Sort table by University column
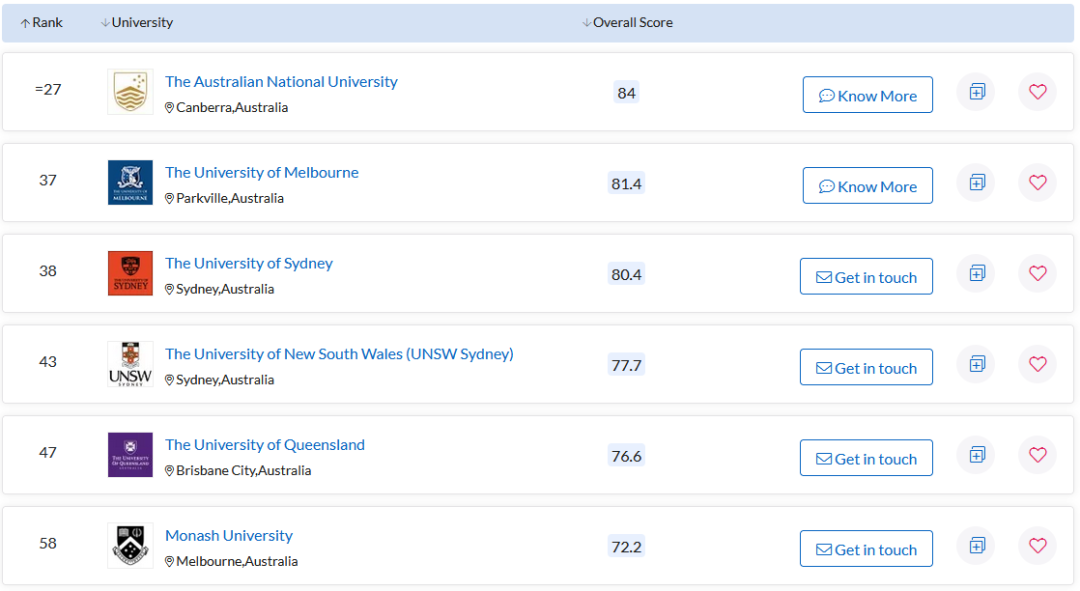Screen dimensions: 1080x591 pyautogui.click(x=136, y=23)
